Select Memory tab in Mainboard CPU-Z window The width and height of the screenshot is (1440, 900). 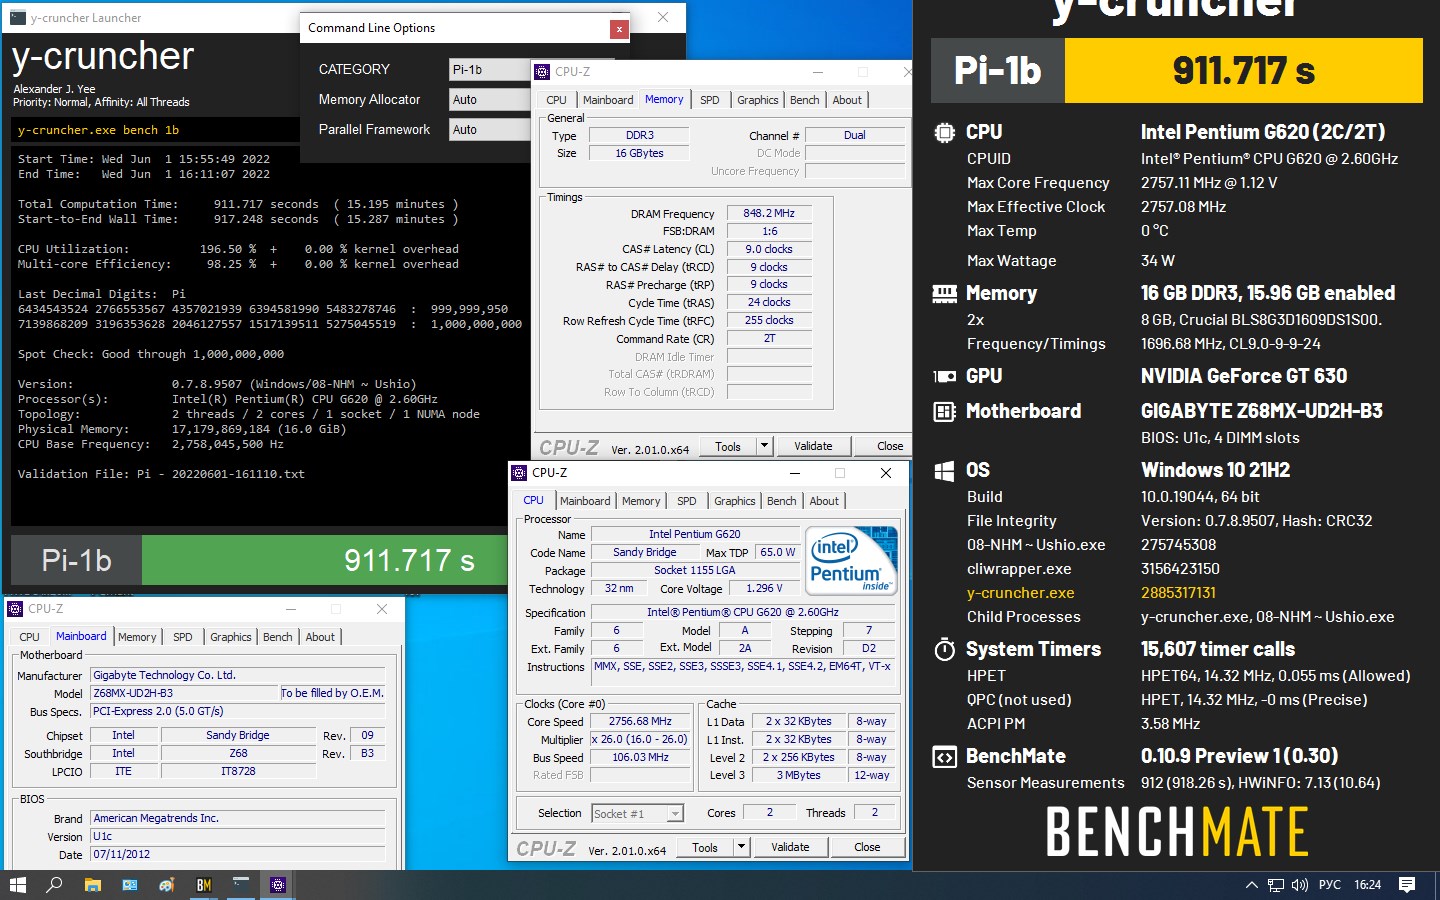[x=137, y=637]
